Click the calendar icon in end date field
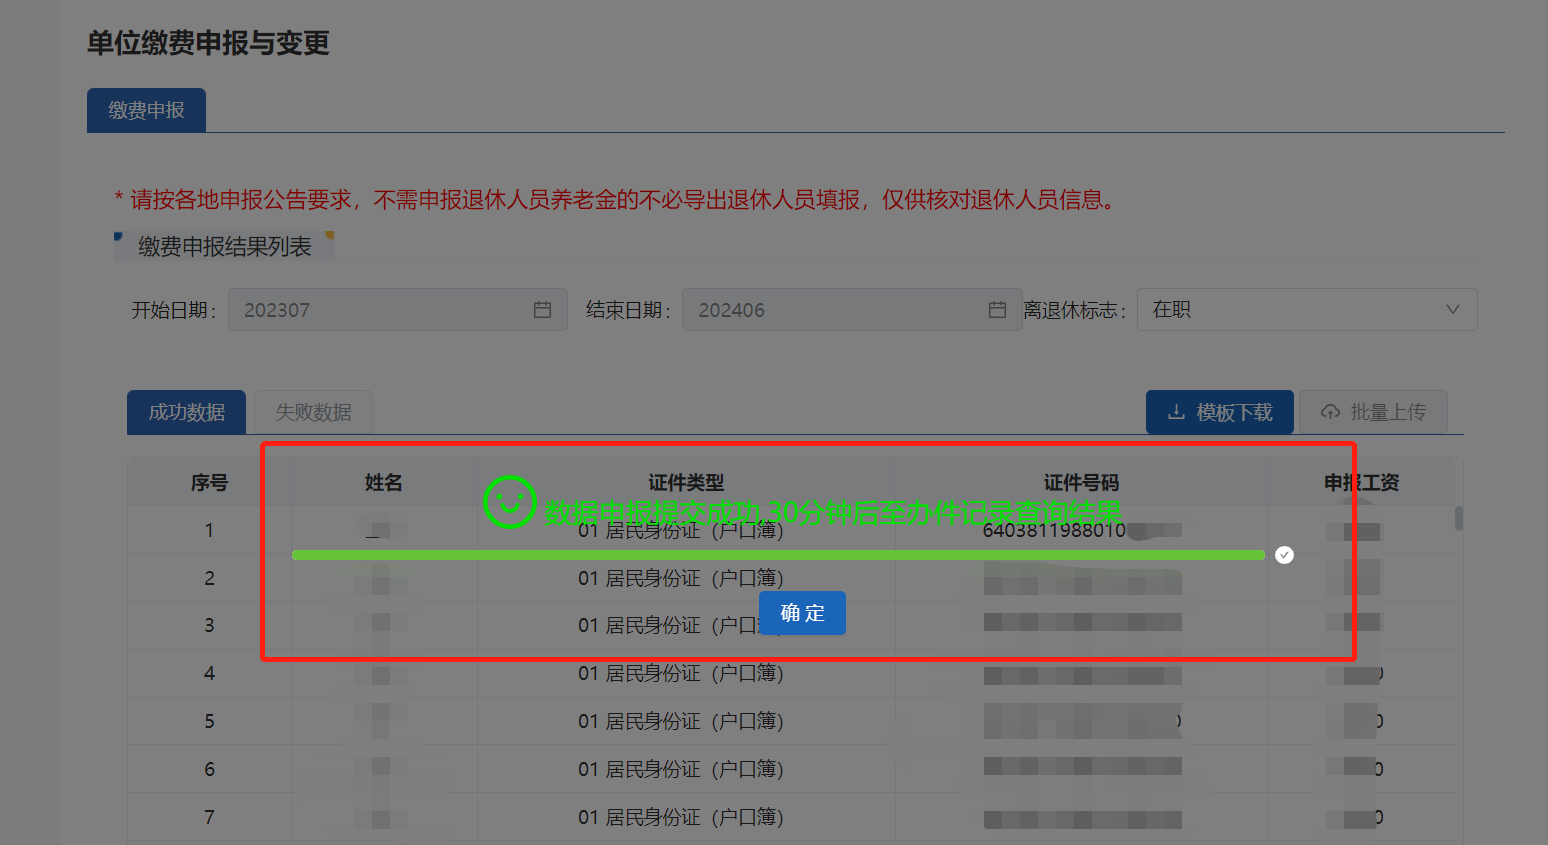Image resolution: width=1548 pixels, height=845 pixels. (x=997, y=310)
